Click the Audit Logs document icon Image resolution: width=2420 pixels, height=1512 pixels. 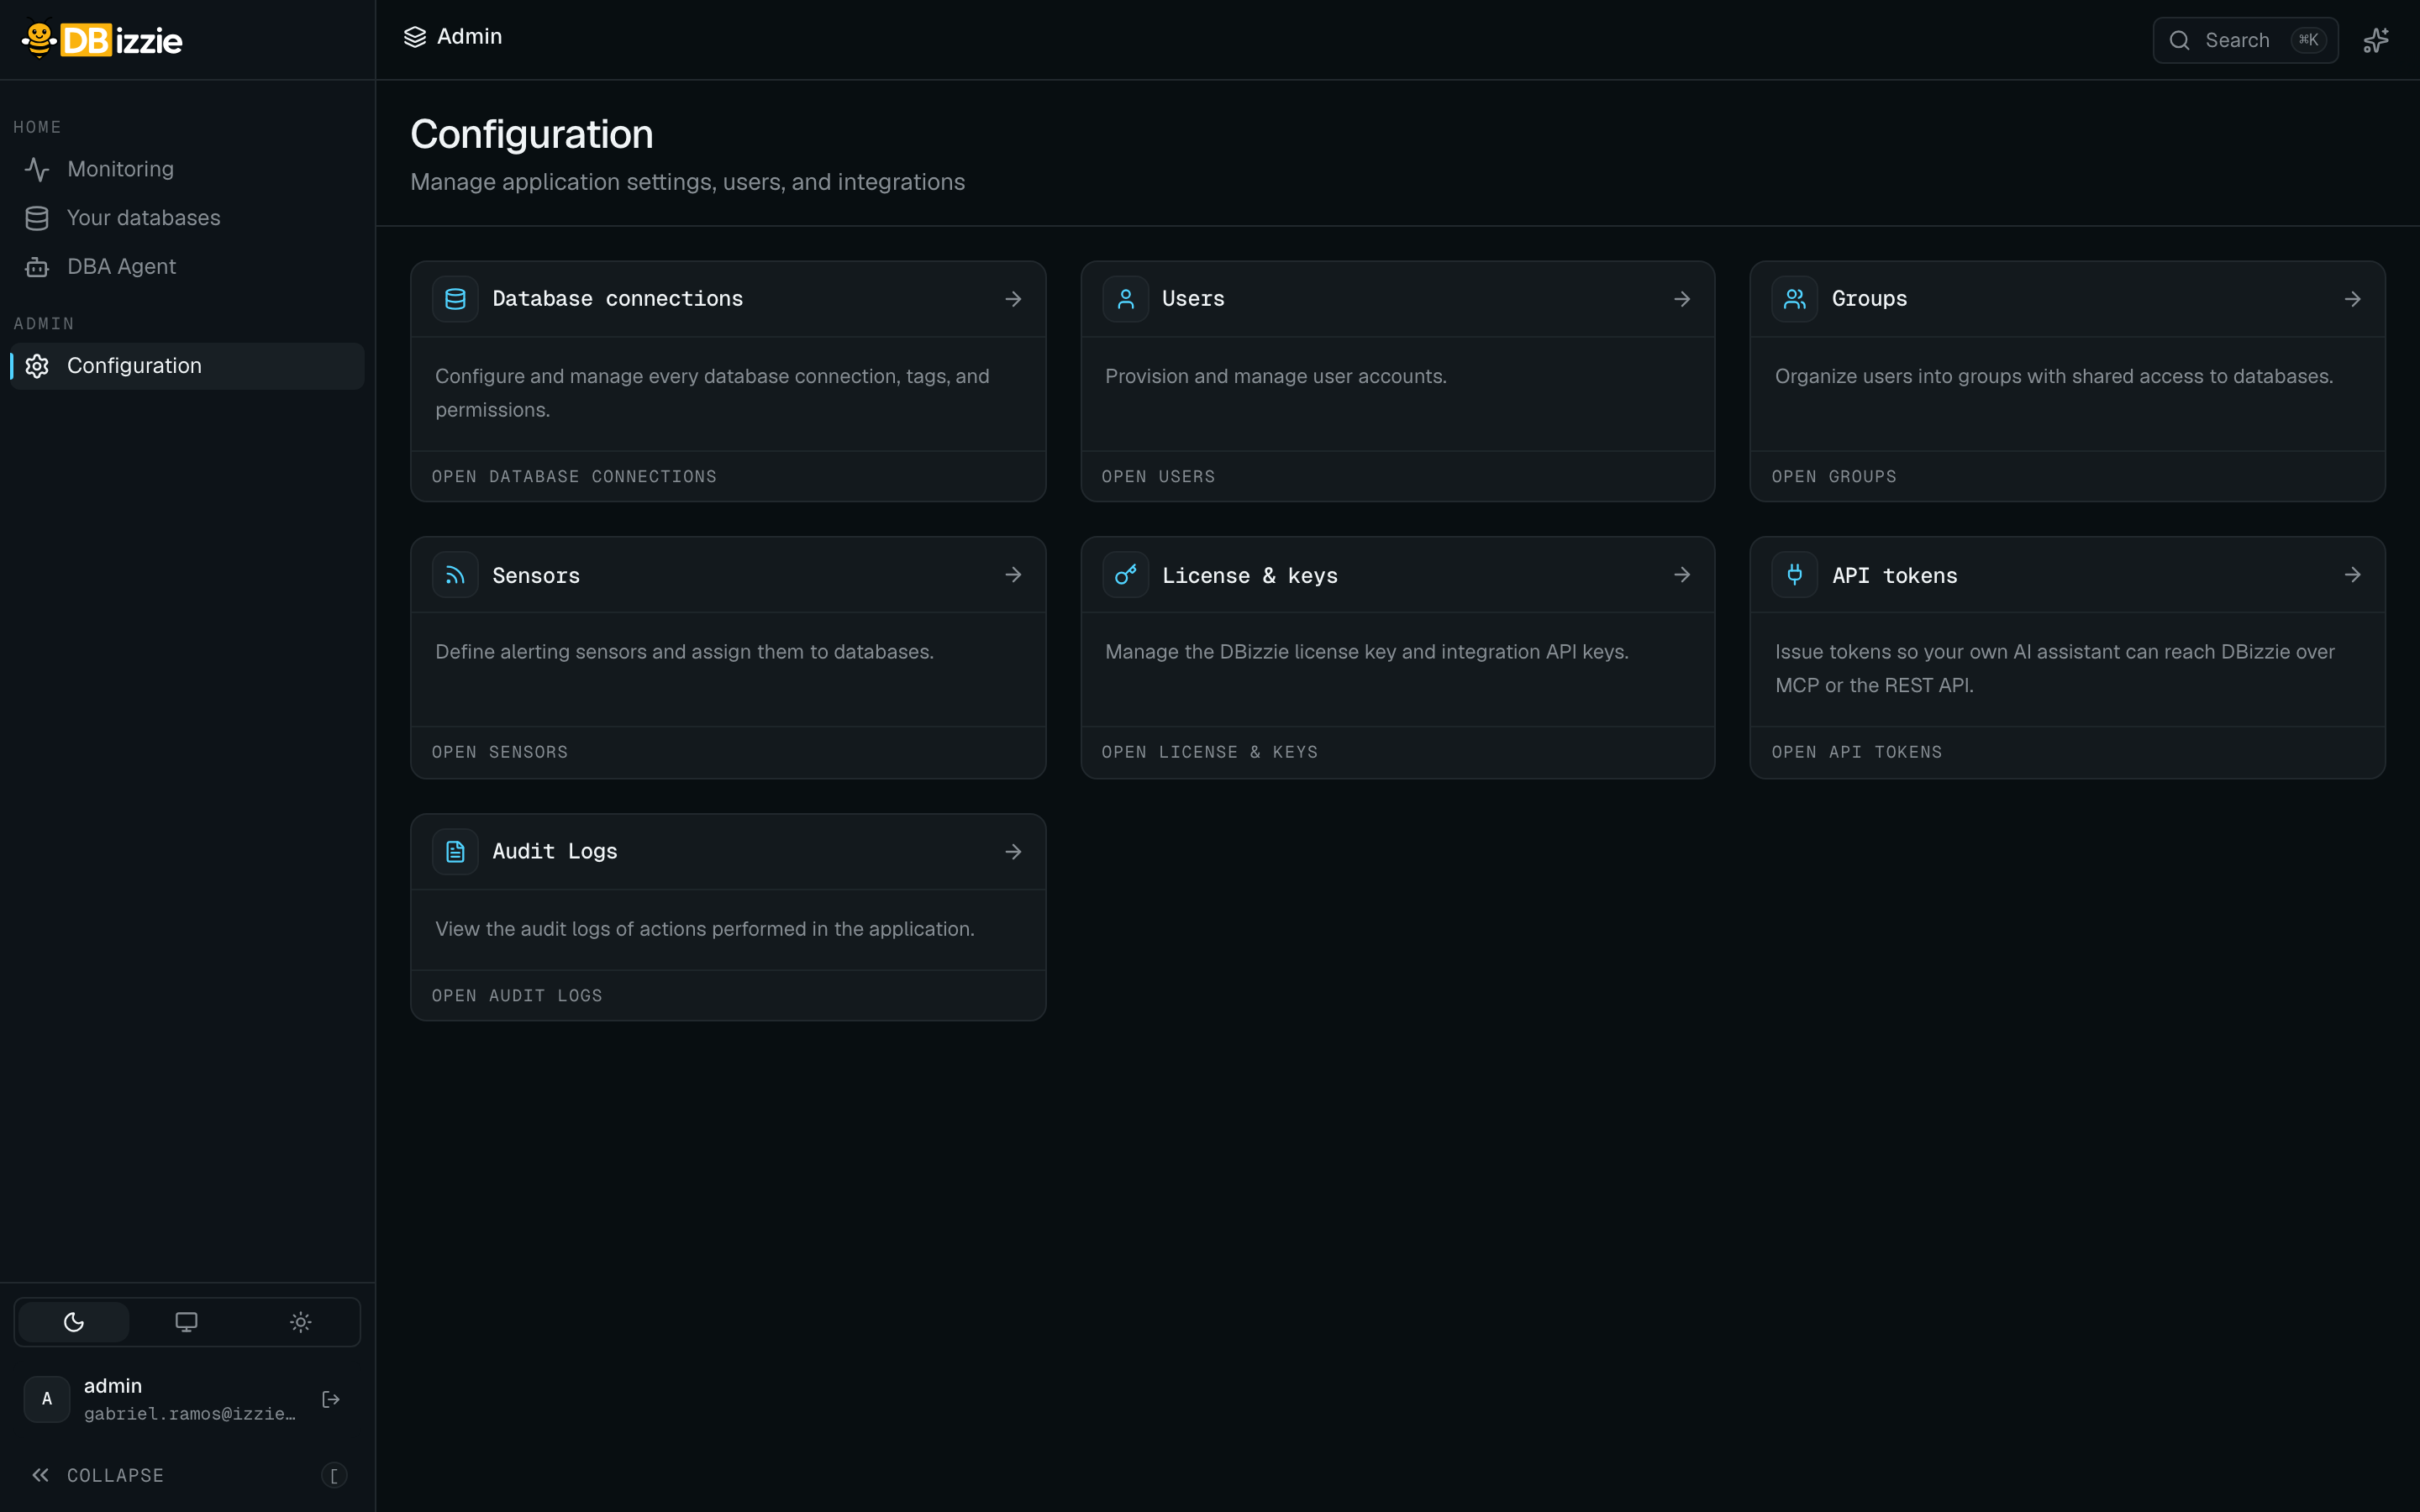coord(455,852)
